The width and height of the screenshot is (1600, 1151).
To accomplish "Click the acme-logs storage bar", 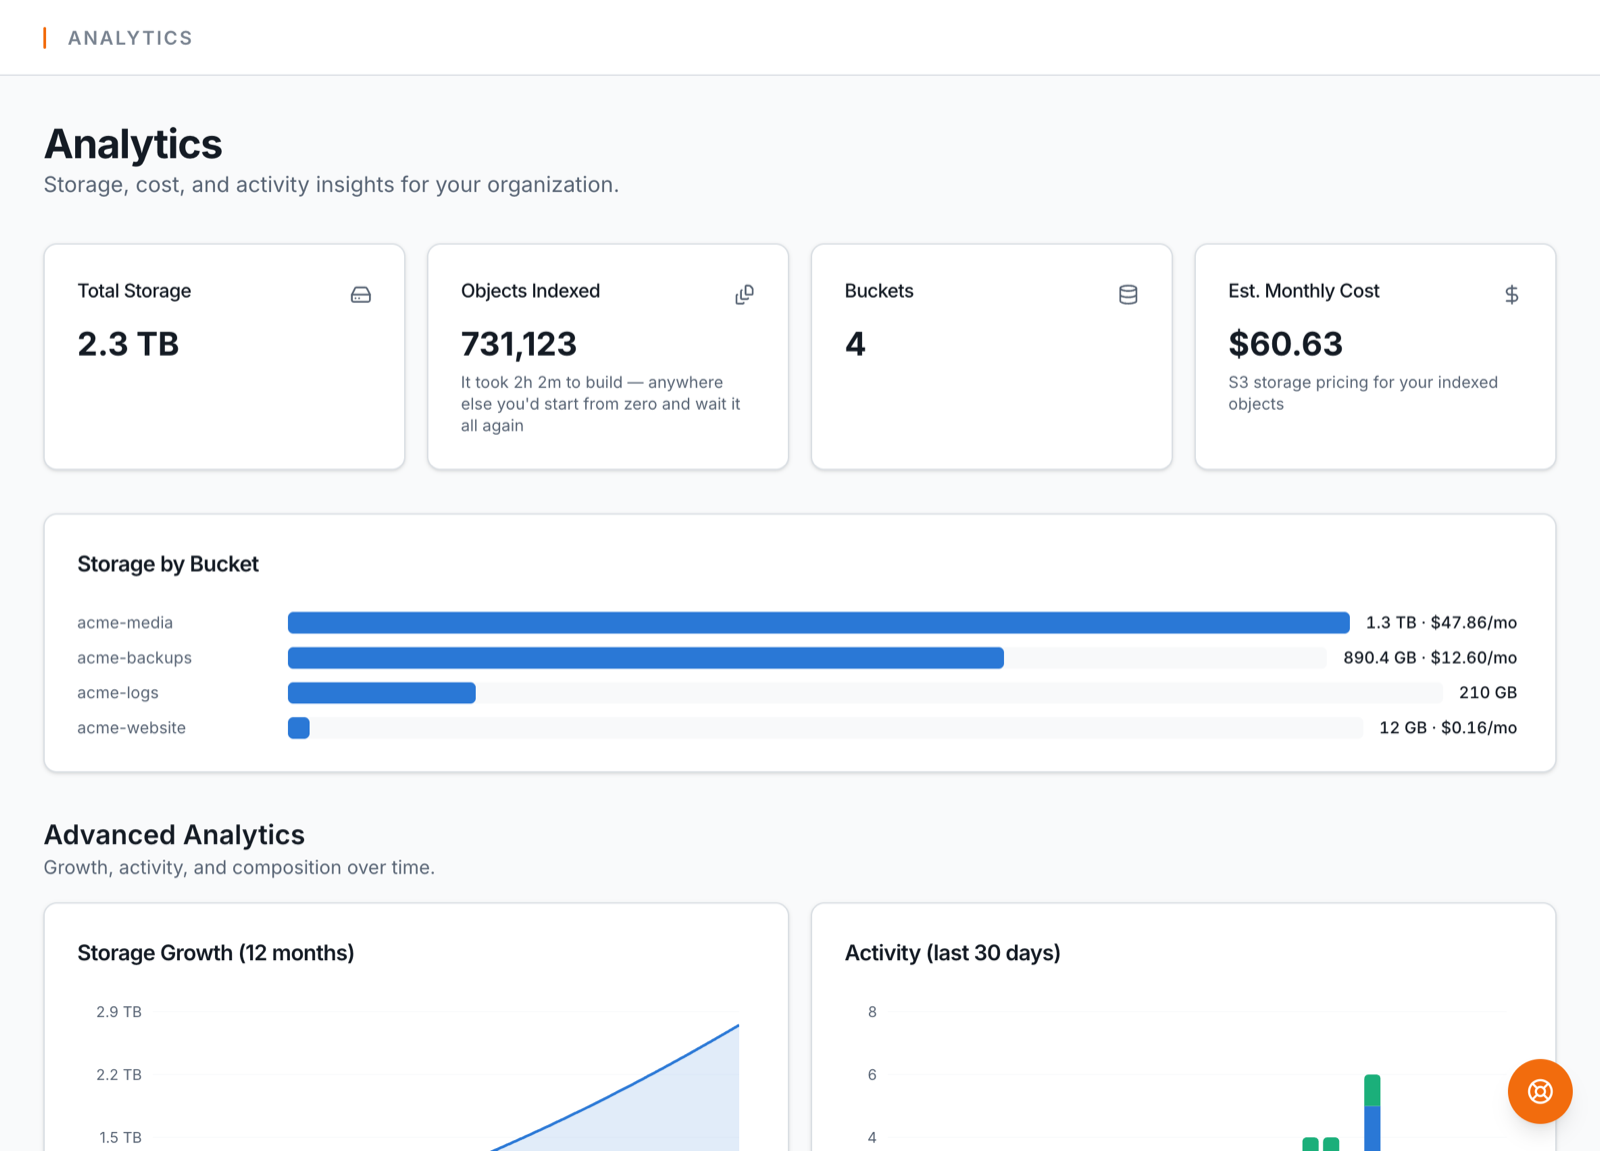I will (382, 693).
